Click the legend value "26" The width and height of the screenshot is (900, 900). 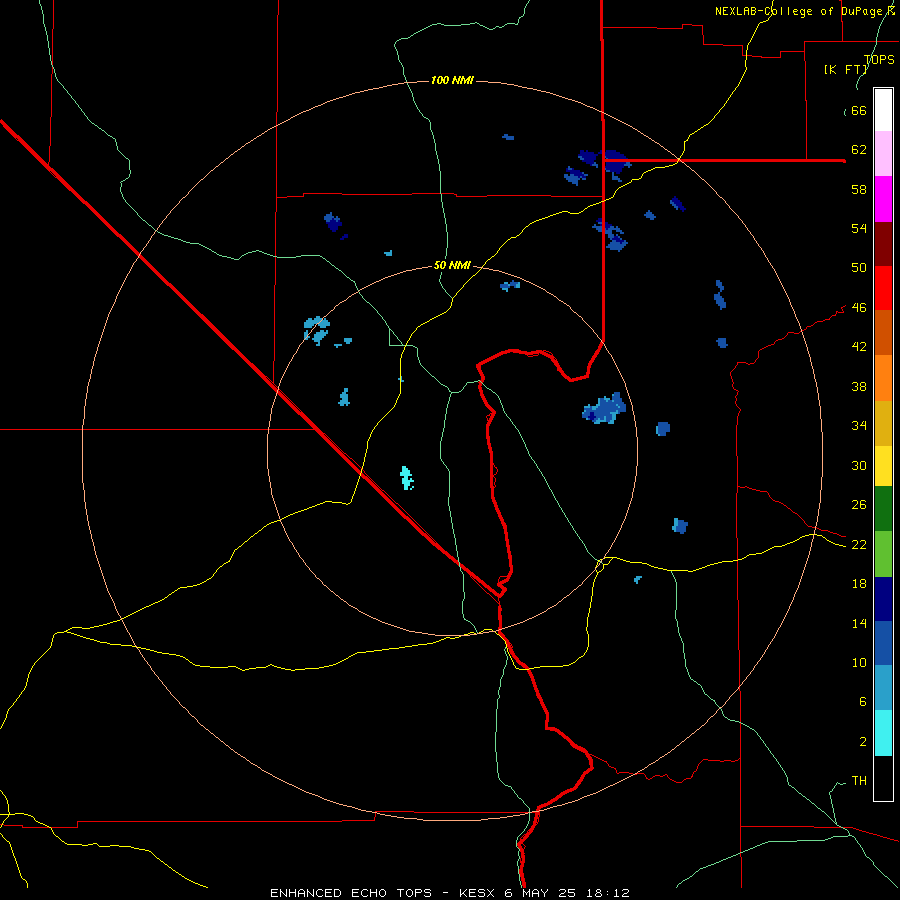click(x=859, y=505)
